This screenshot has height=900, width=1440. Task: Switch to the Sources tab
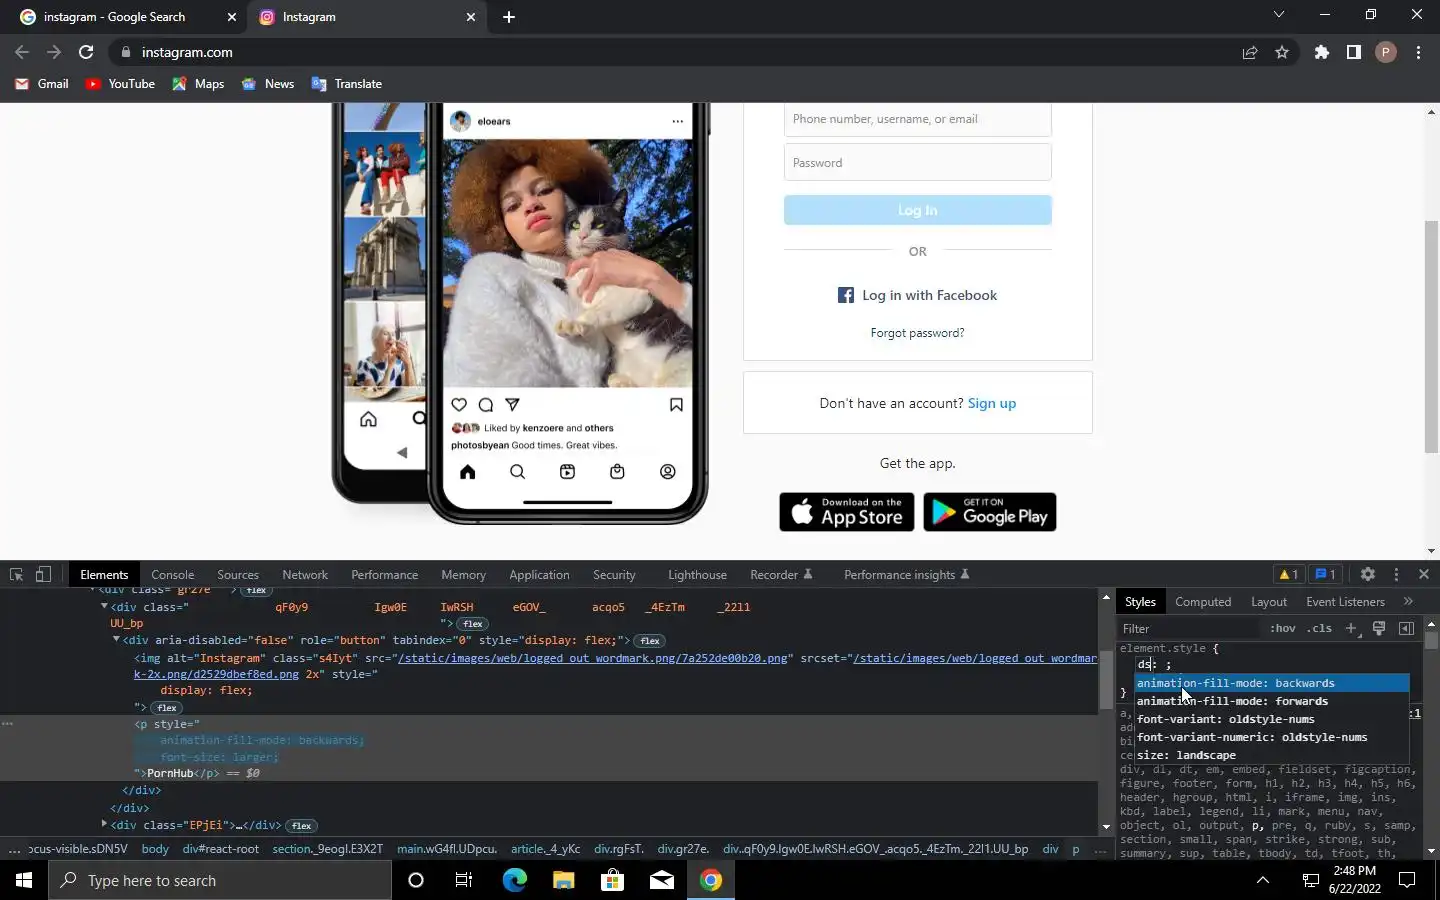pyautogui.click(x=238, y=574)
